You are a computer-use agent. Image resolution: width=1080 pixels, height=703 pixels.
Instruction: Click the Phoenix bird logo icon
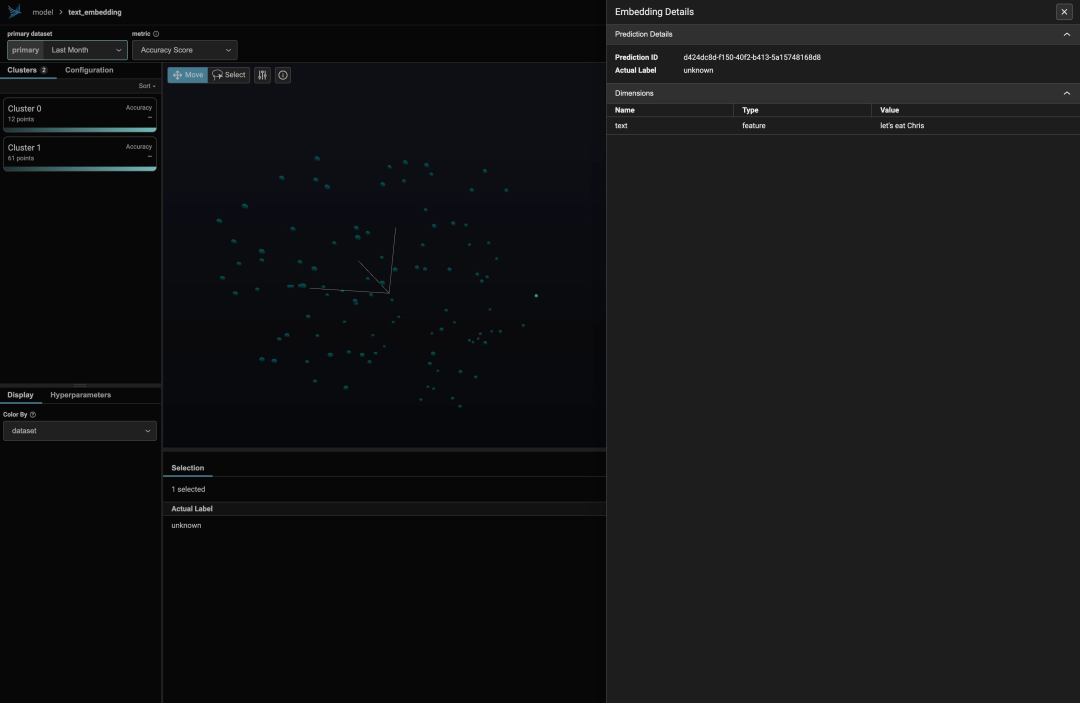14,12
